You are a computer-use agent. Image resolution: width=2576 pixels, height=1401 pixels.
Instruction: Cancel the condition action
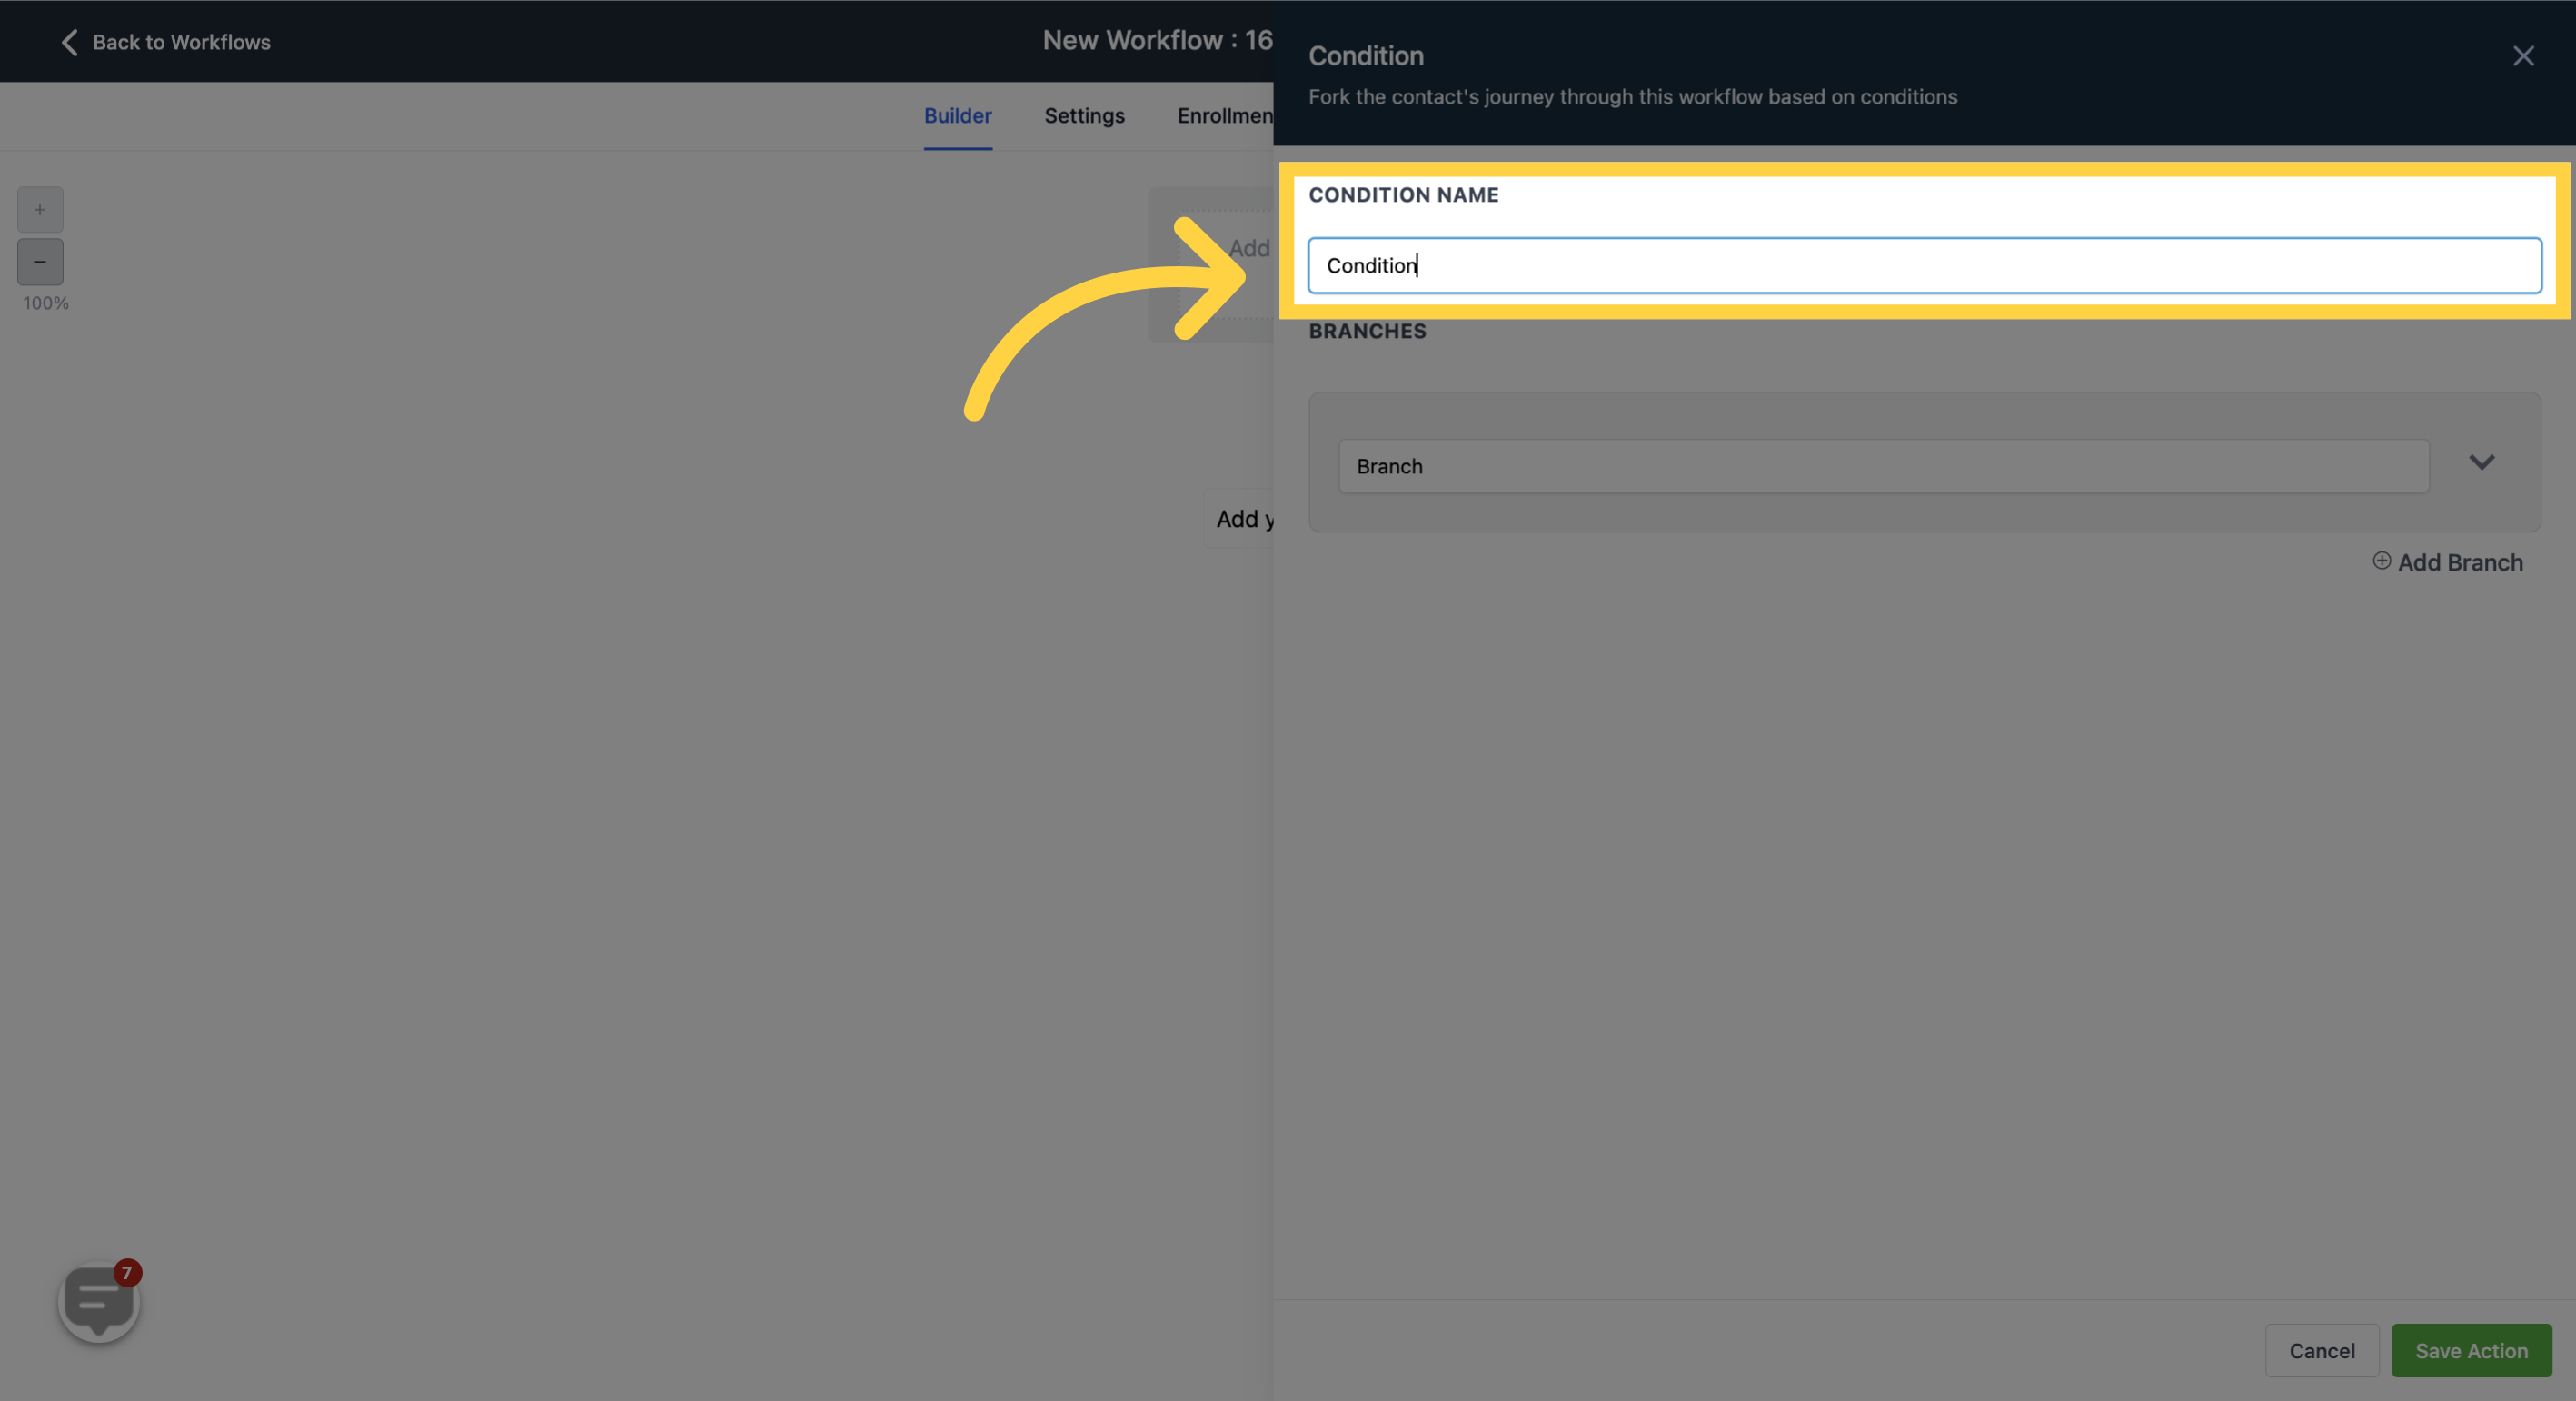click(x=2321, y=1350)
